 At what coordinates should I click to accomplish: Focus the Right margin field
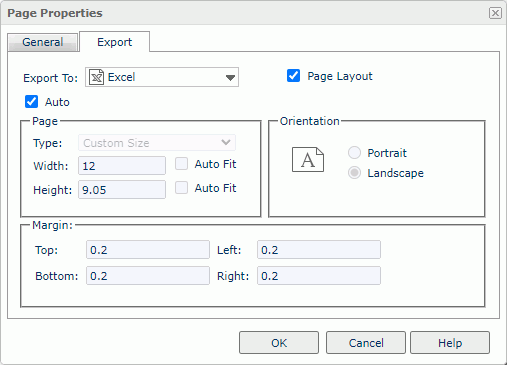point(319,276)
